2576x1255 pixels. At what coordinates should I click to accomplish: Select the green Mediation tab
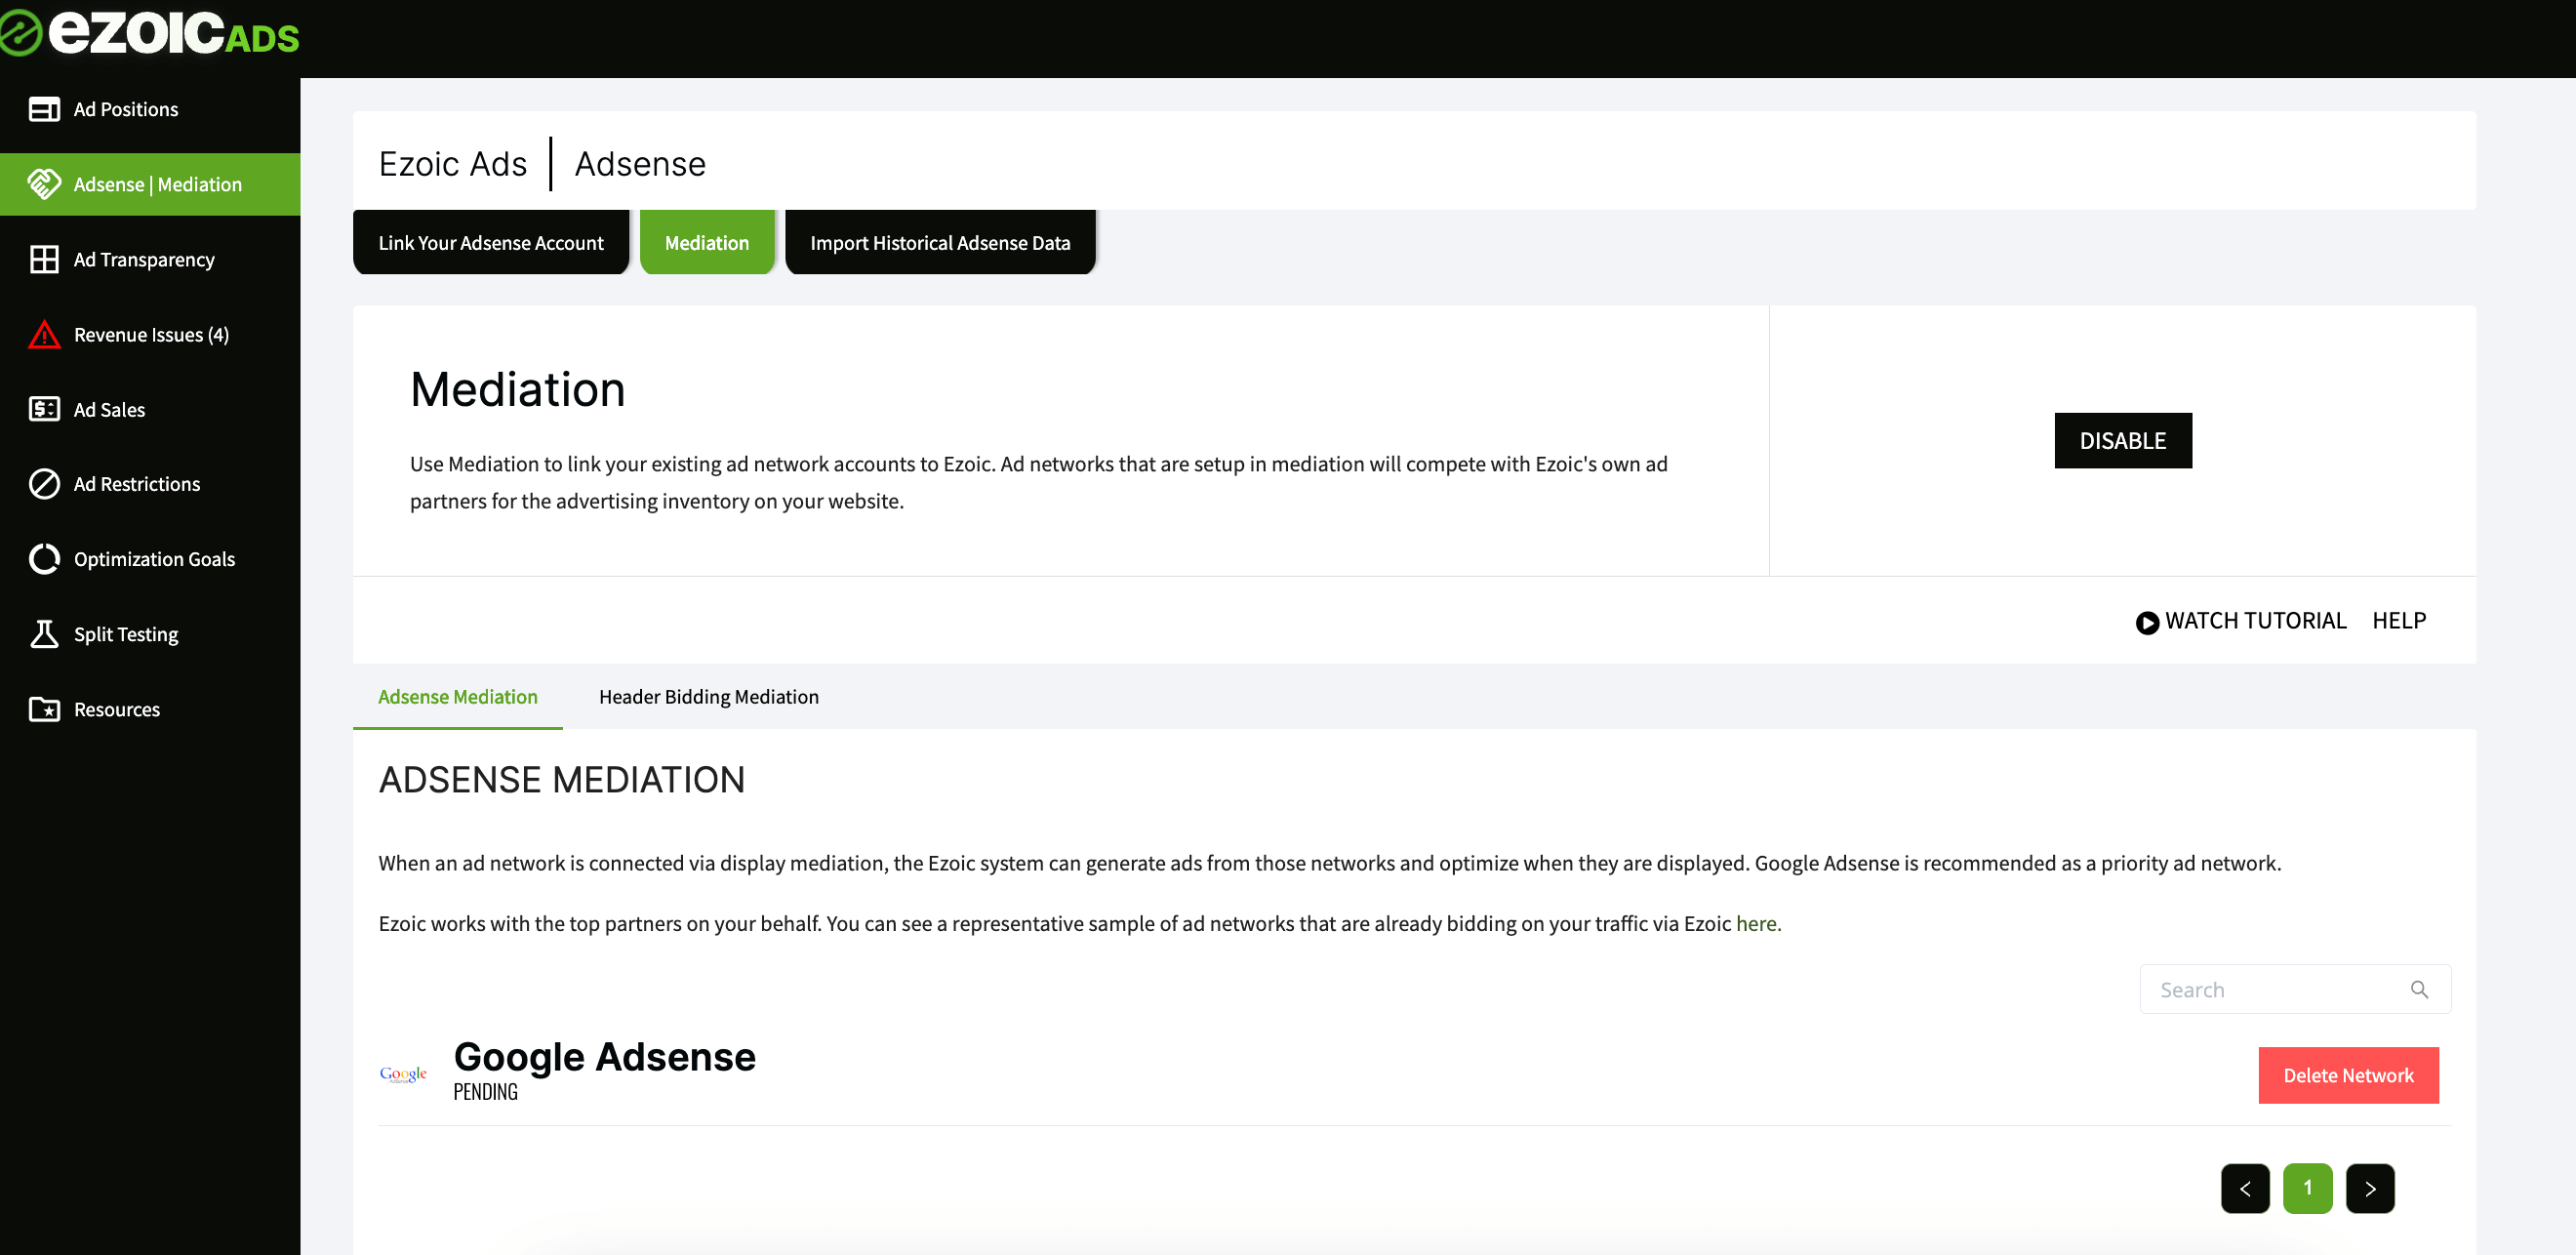coord(706,242)
